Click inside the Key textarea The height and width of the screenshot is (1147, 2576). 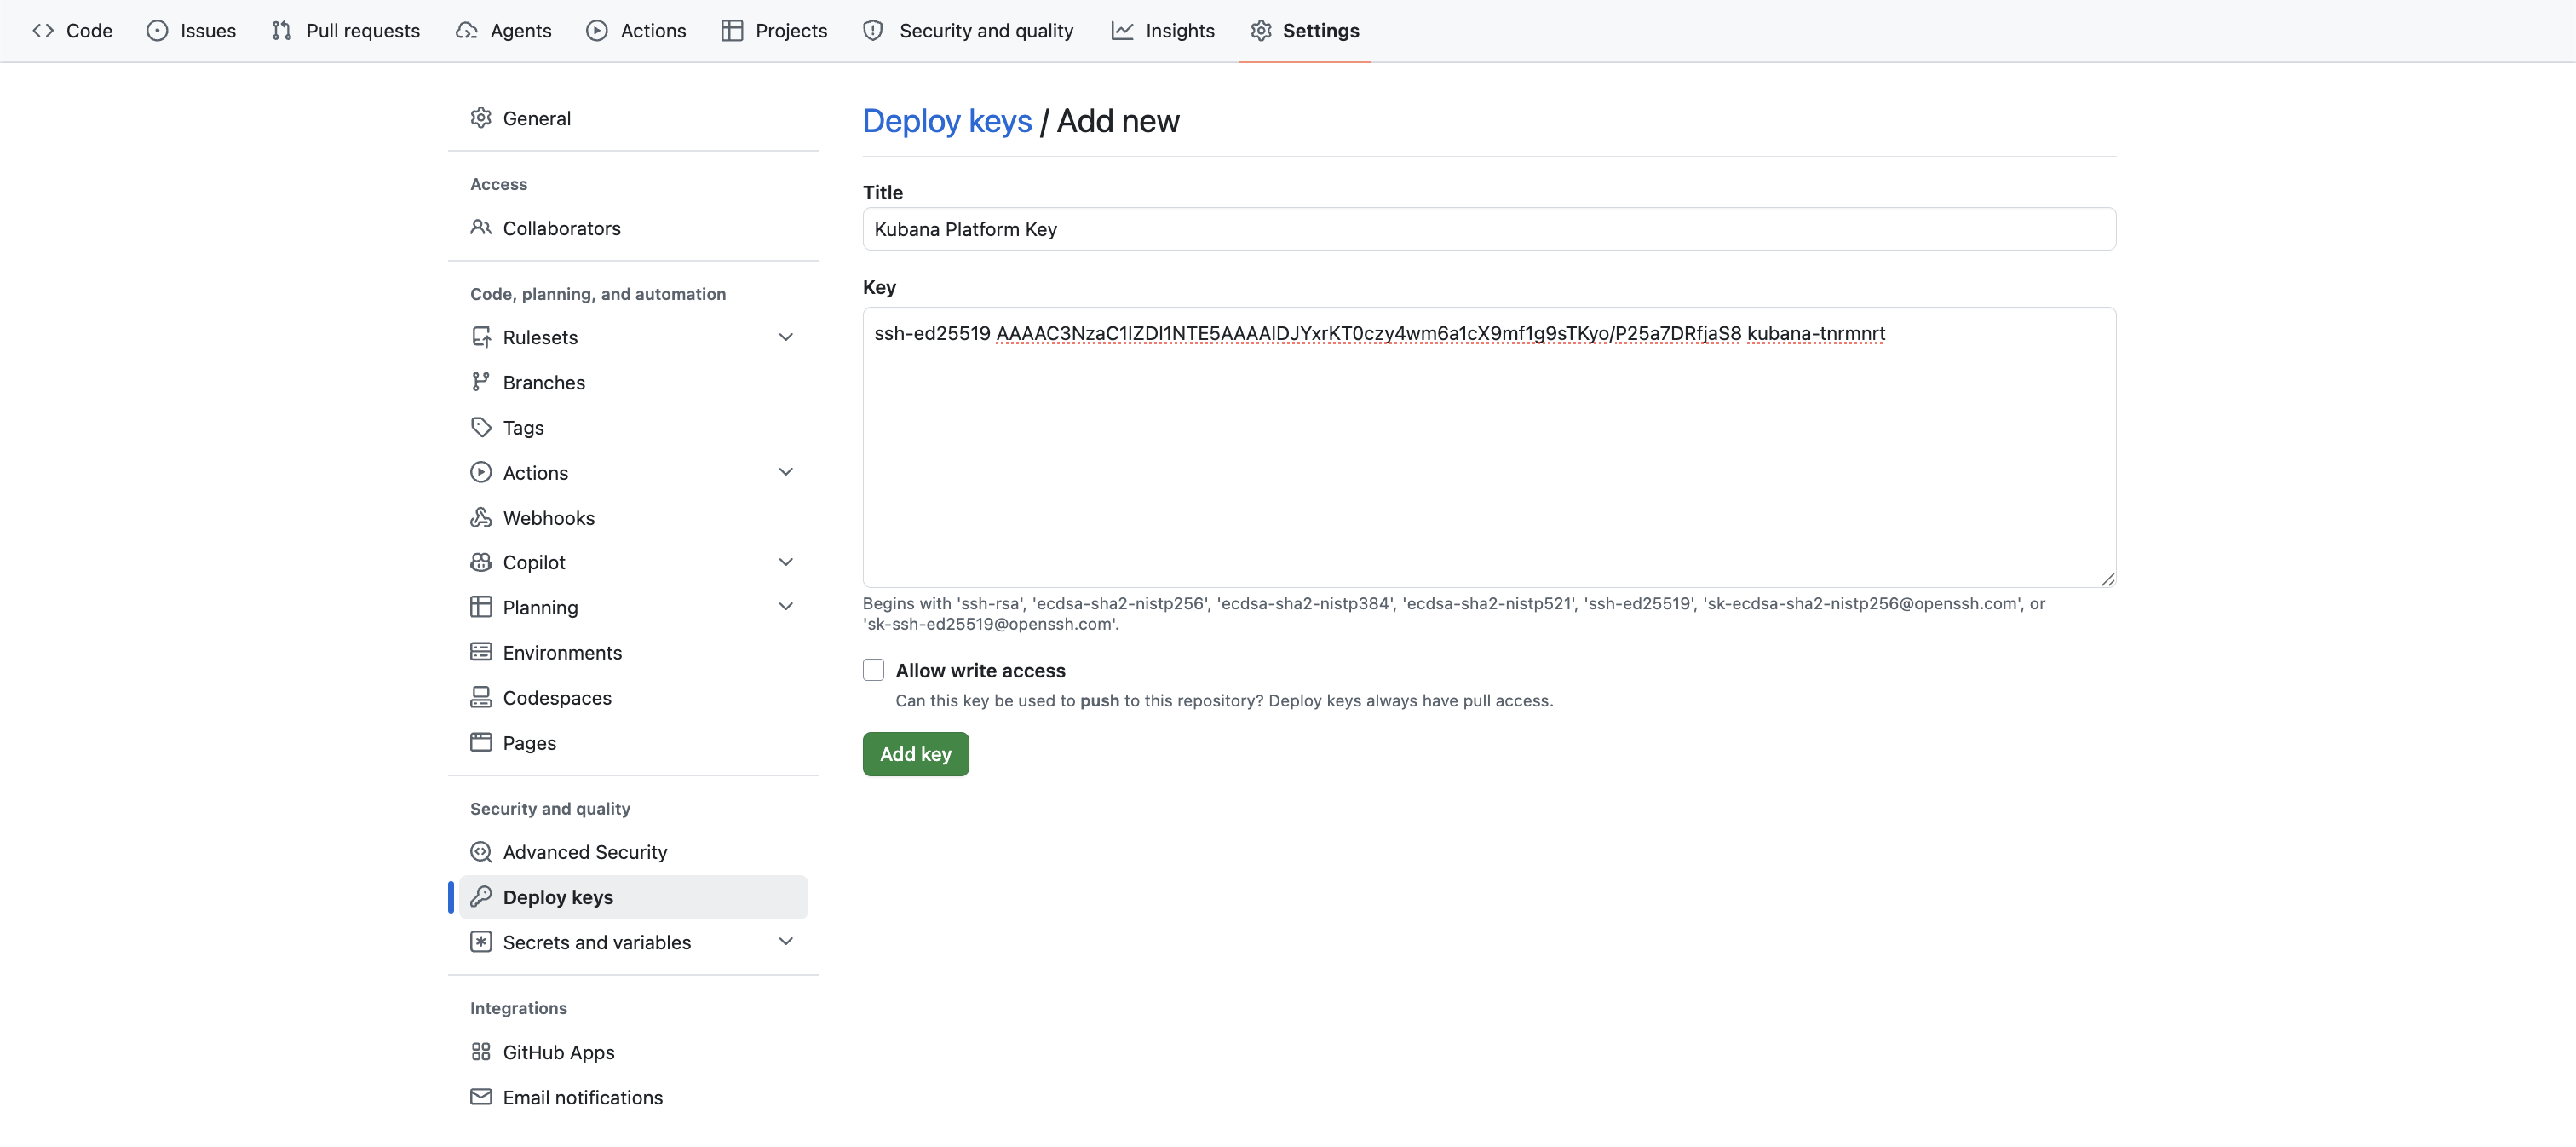click(1489, 447)
